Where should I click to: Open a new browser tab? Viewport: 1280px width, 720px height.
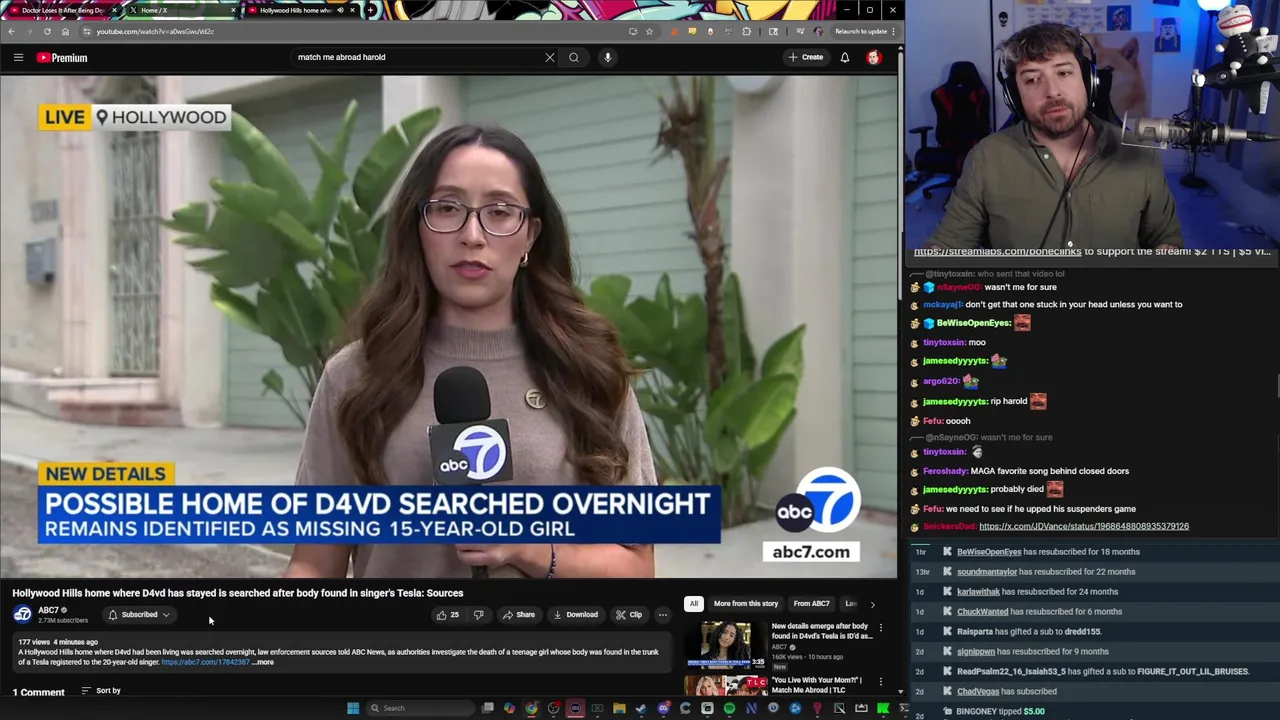pyautogui.click(x=371, y=10)
